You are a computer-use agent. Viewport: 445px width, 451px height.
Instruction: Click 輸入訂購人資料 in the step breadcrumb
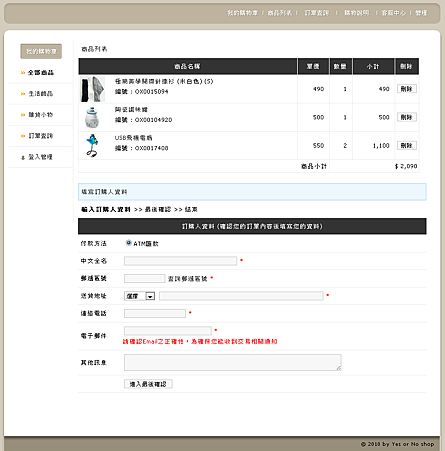click(106, 209)
